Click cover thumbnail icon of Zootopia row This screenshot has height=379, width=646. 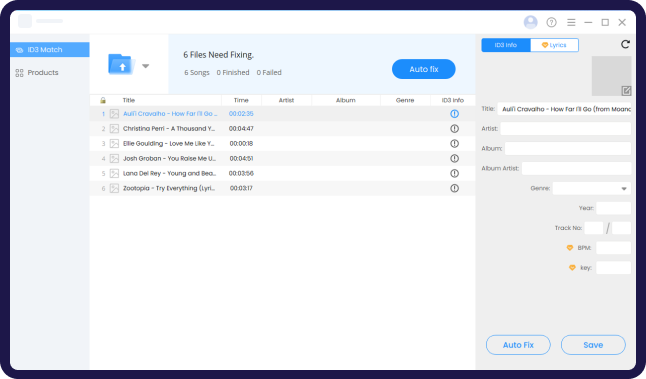tap(114, 188)
